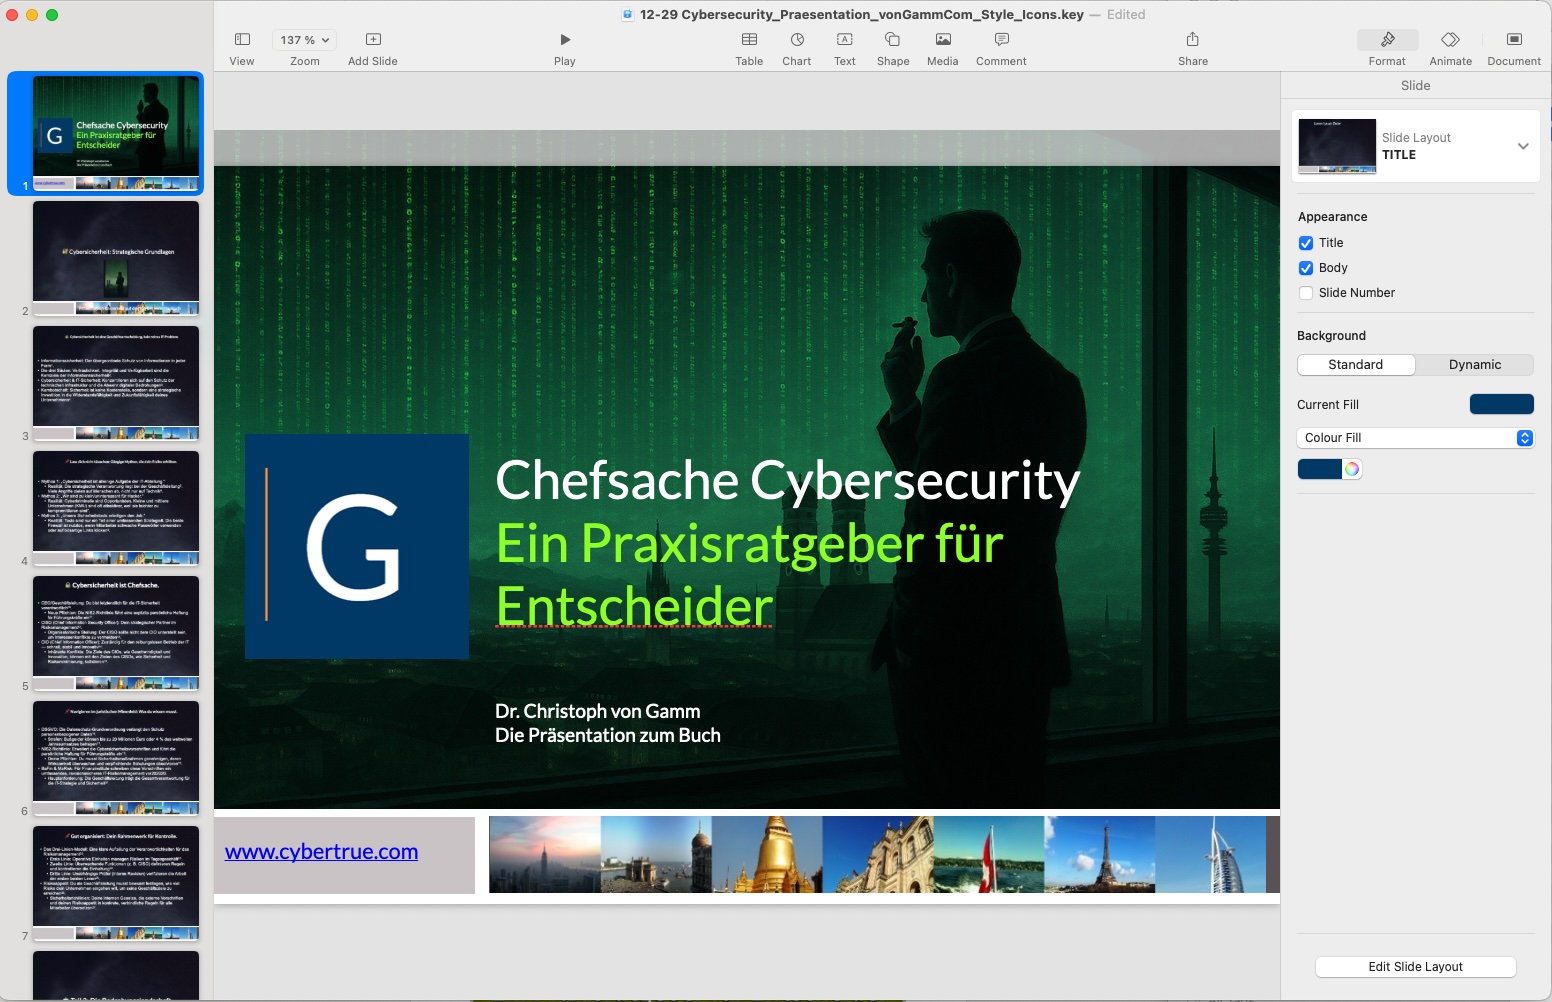Open the colour wheel picker
This screenshot has width=1552, height=1002.
[x=1352, y=469]
